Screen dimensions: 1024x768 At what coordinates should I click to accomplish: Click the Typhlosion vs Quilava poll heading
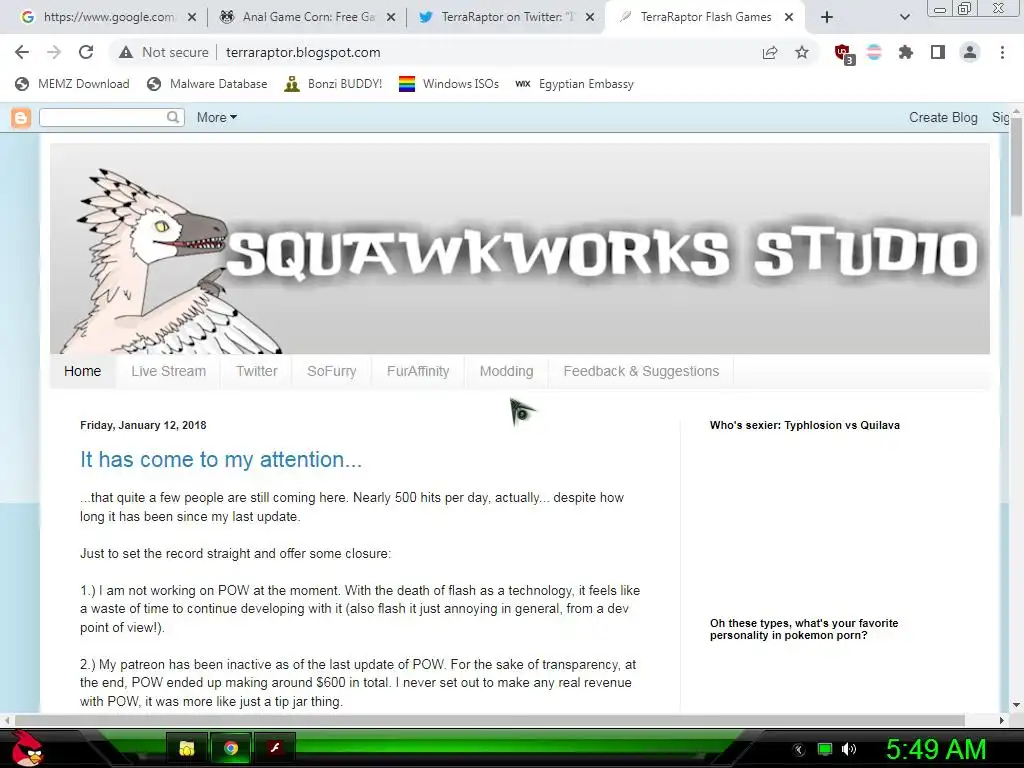805,425
